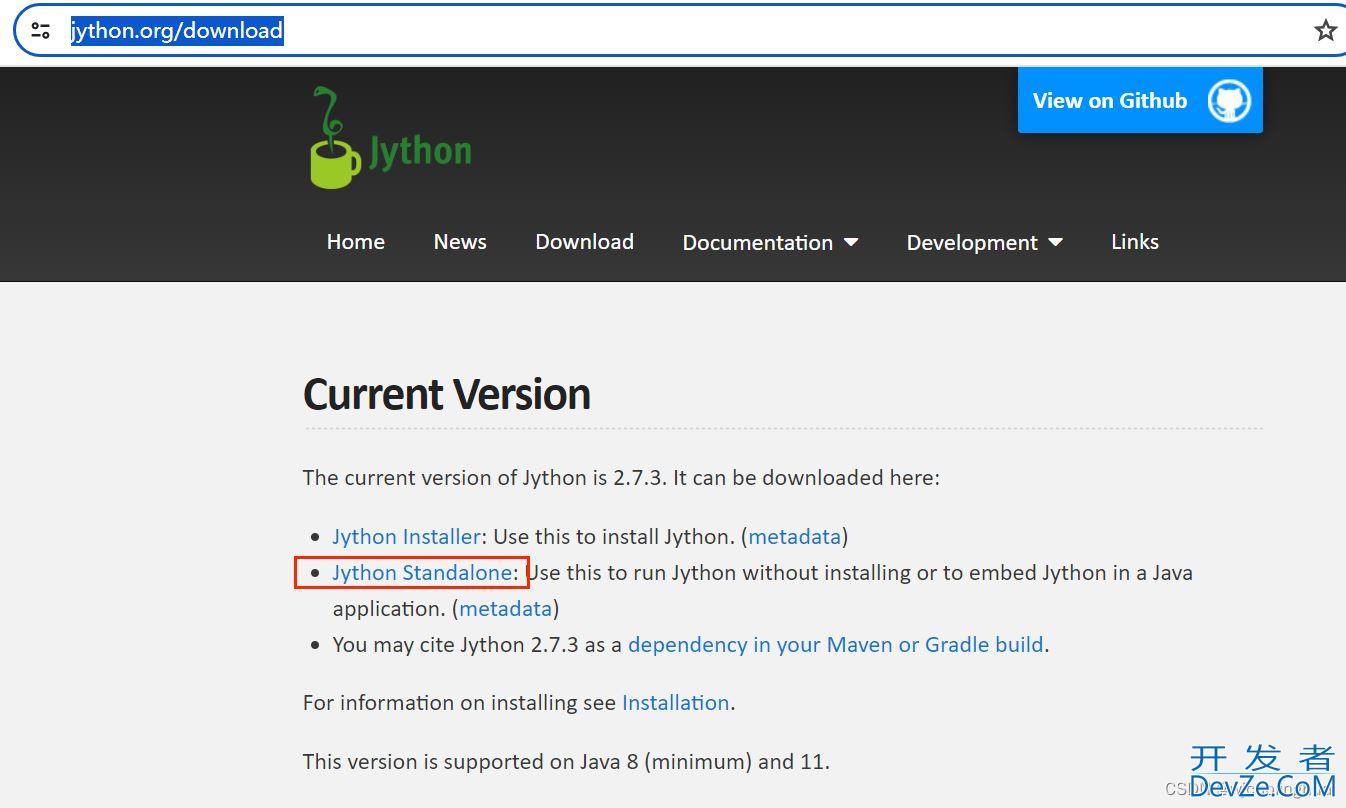Viewport: 1346px width, 808px height.
Task: Download the Jython Installer link
Action: click(406, 537)
